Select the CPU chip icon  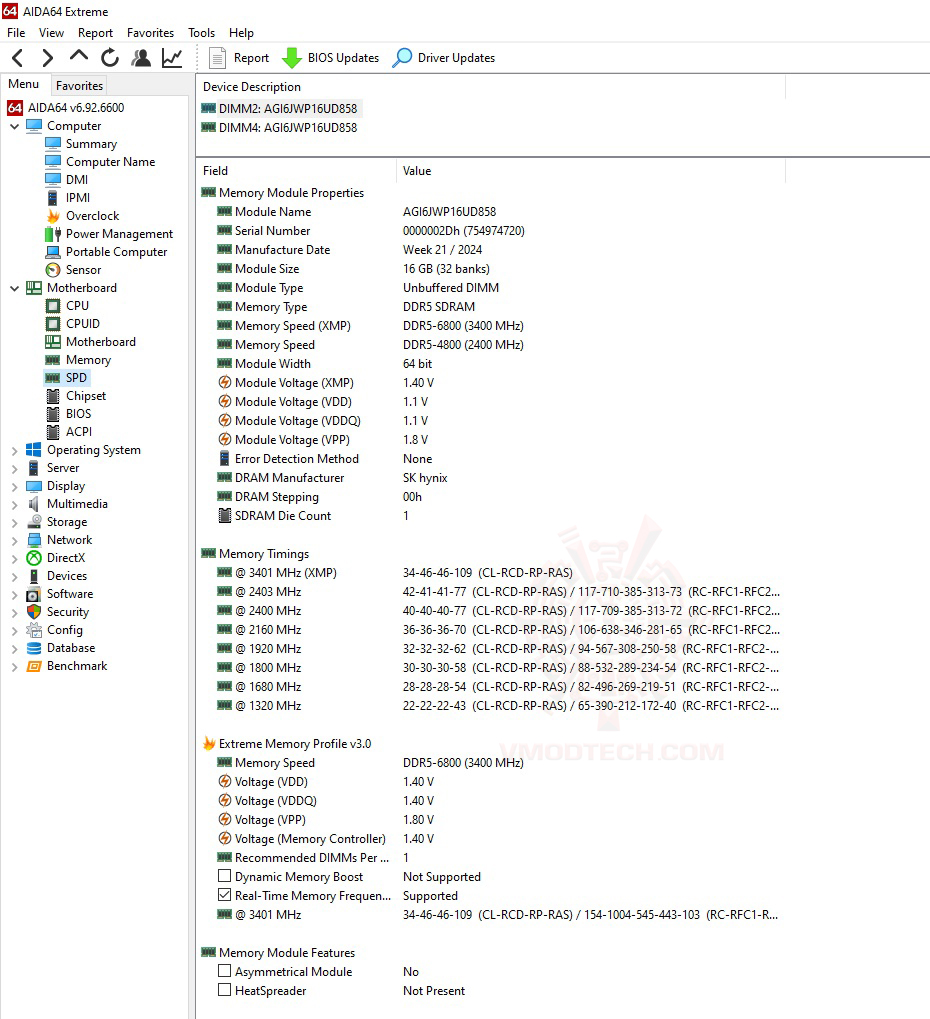point(53,305)
